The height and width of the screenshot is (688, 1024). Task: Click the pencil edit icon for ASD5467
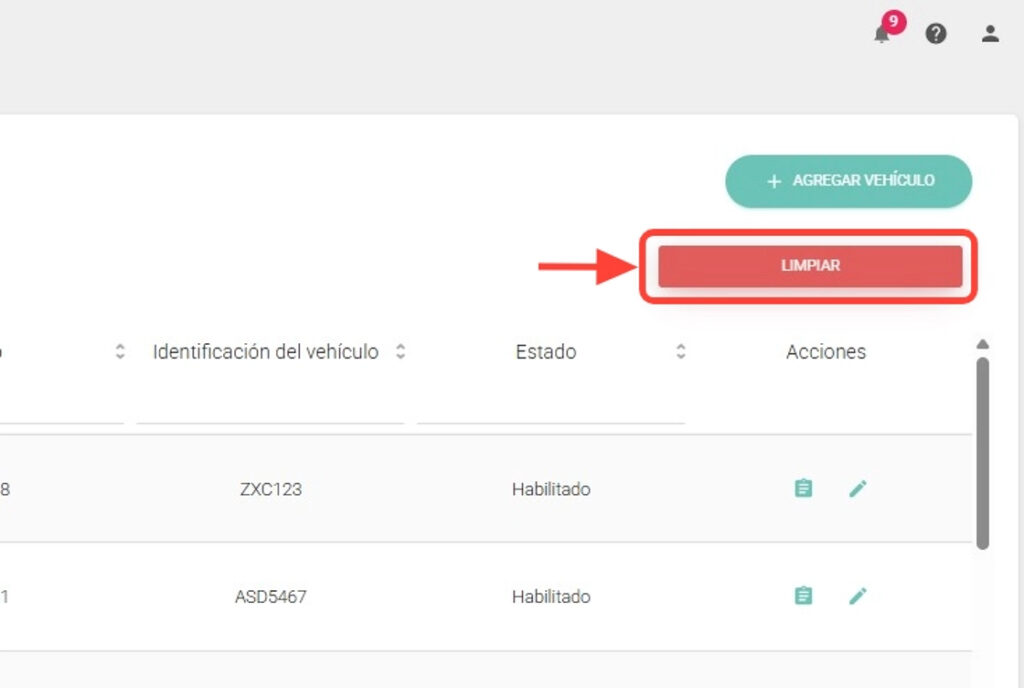[x=857, y=596]
